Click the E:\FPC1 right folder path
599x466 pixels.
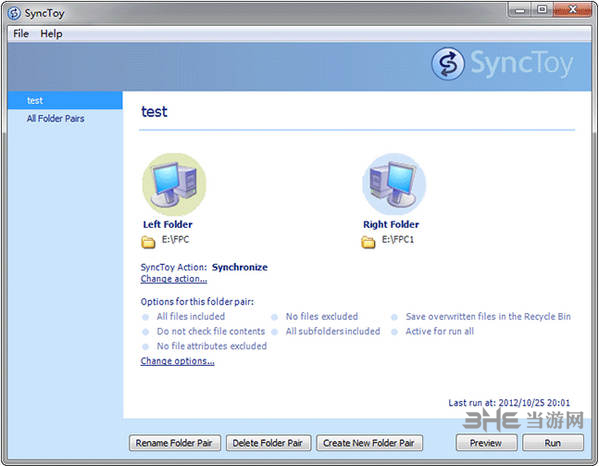point(398,239)
